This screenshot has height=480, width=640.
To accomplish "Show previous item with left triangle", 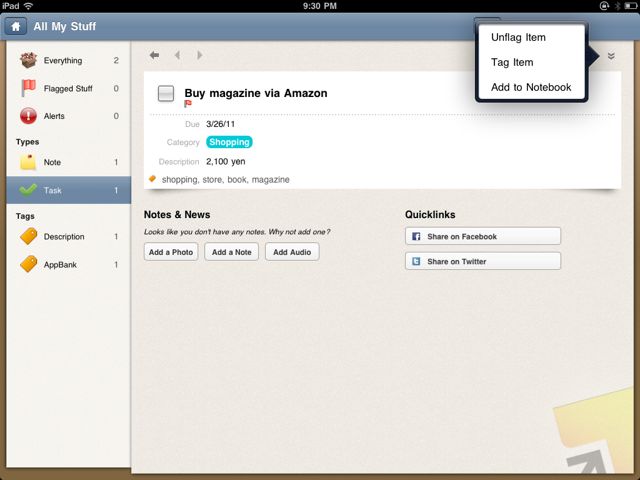I will click(178, 55).
